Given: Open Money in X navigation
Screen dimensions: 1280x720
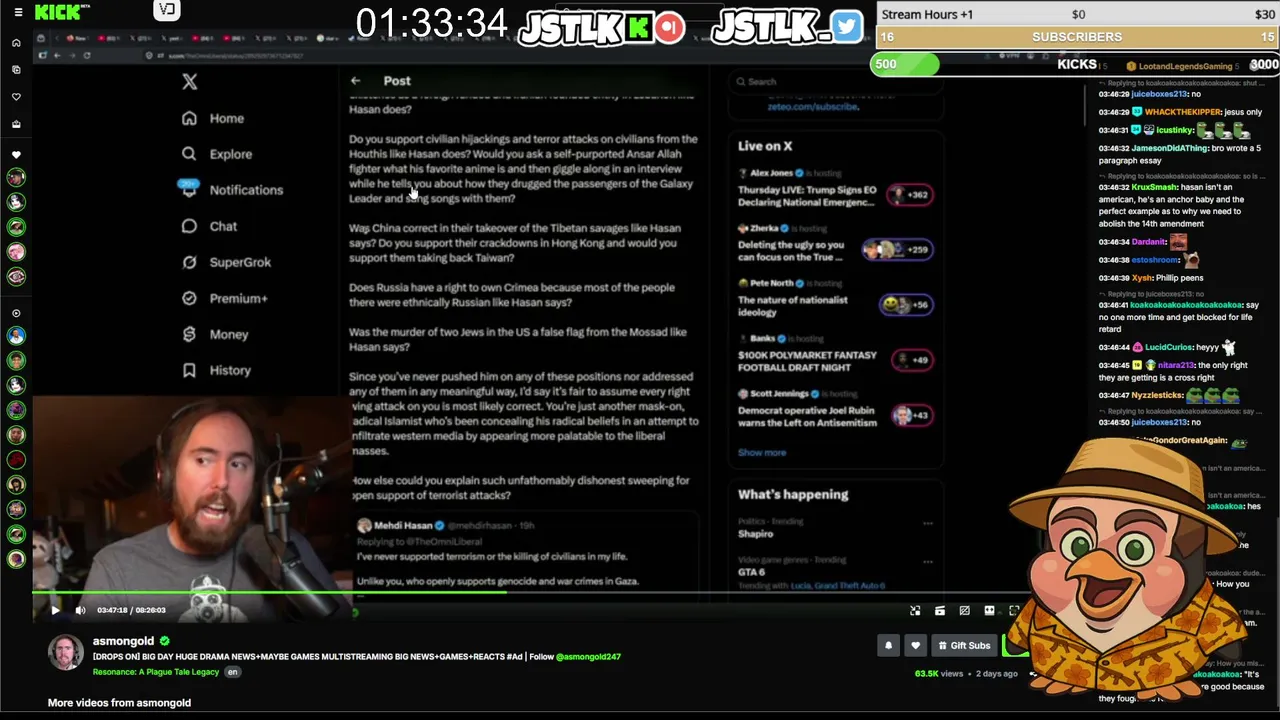Looking at the screenshot, I should tap(215, 334).
